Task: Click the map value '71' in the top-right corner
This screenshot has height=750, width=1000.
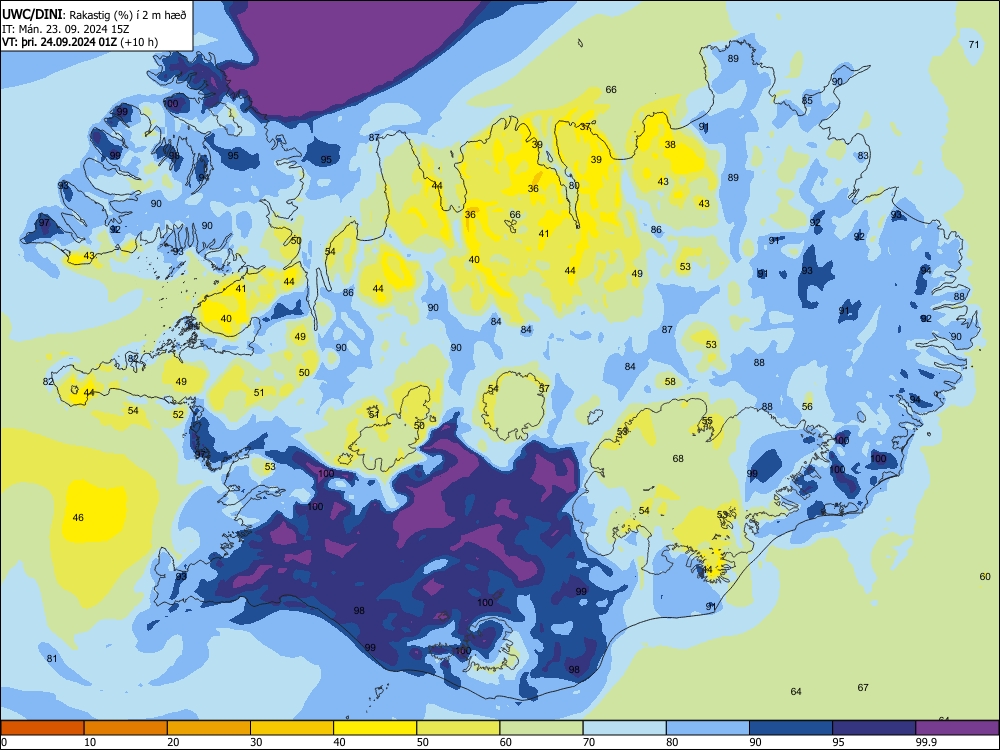Action: (973, 45)
